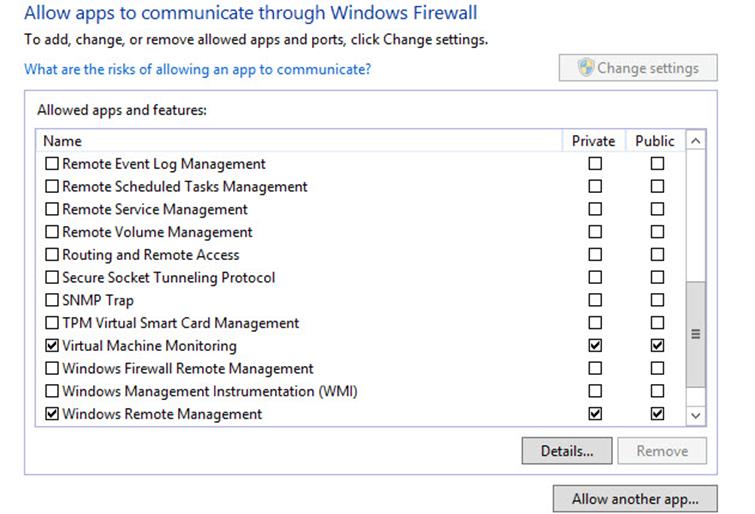755x514 pixels.
Task: Check Remote Event Log Management checkbox
Action: [52, 163]
